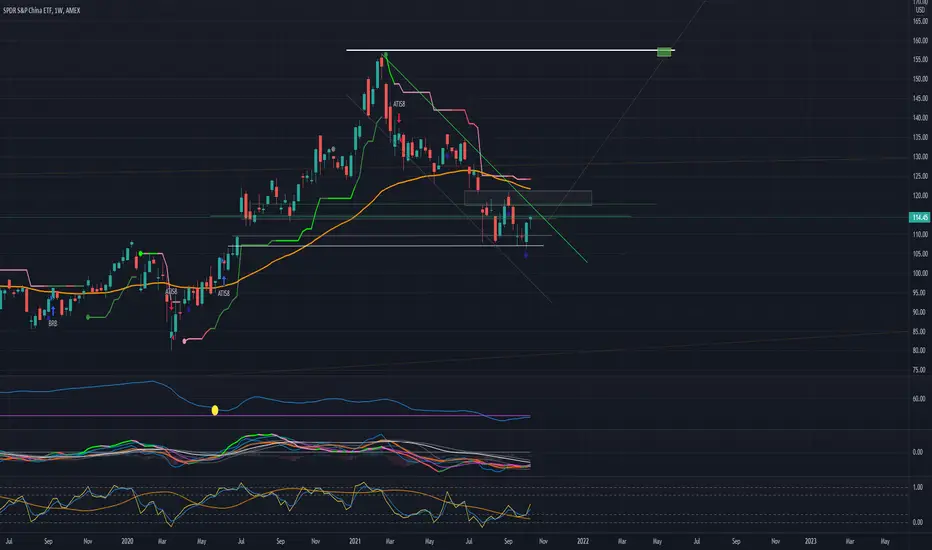Click the red down arrow below ATIS8
This screenshot has width=932, height=550.
click(399, 118)
